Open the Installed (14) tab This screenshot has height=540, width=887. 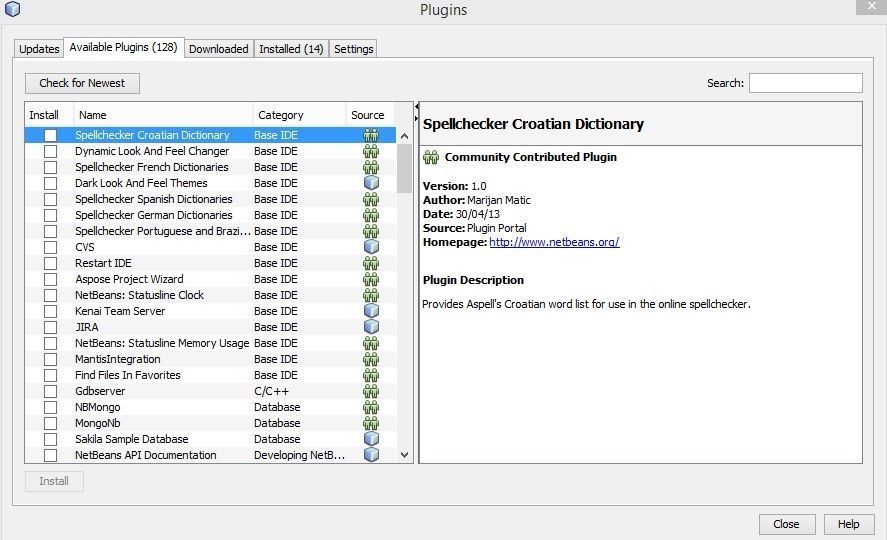(291, 49)
